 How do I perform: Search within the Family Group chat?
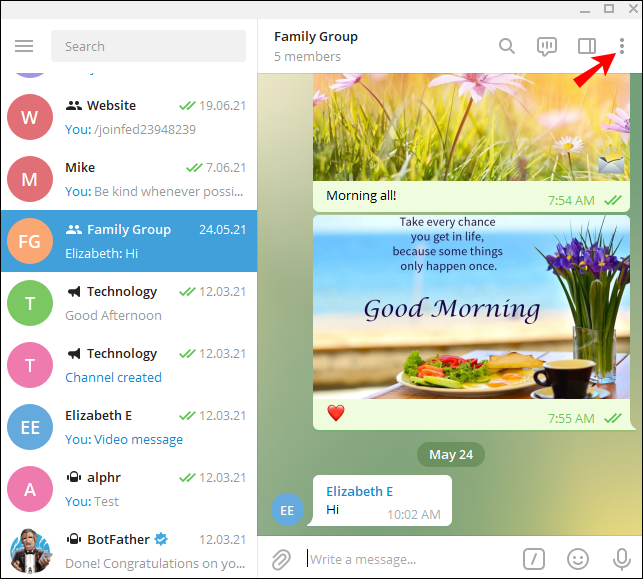(x=507, y=46)
